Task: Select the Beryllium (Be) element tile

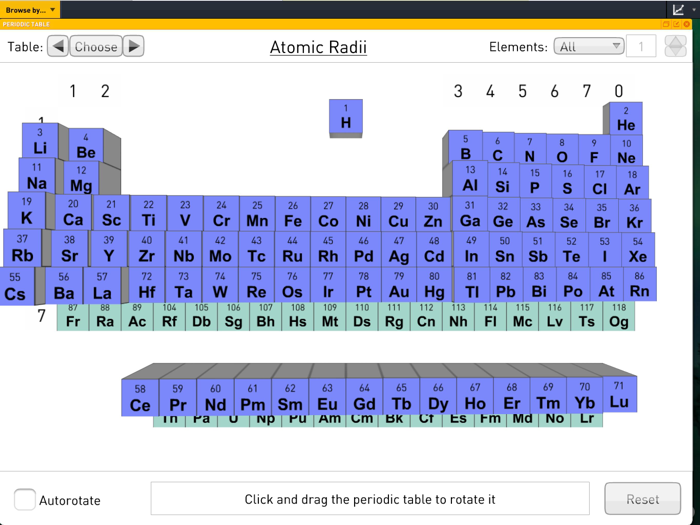Action: [86, 146]
